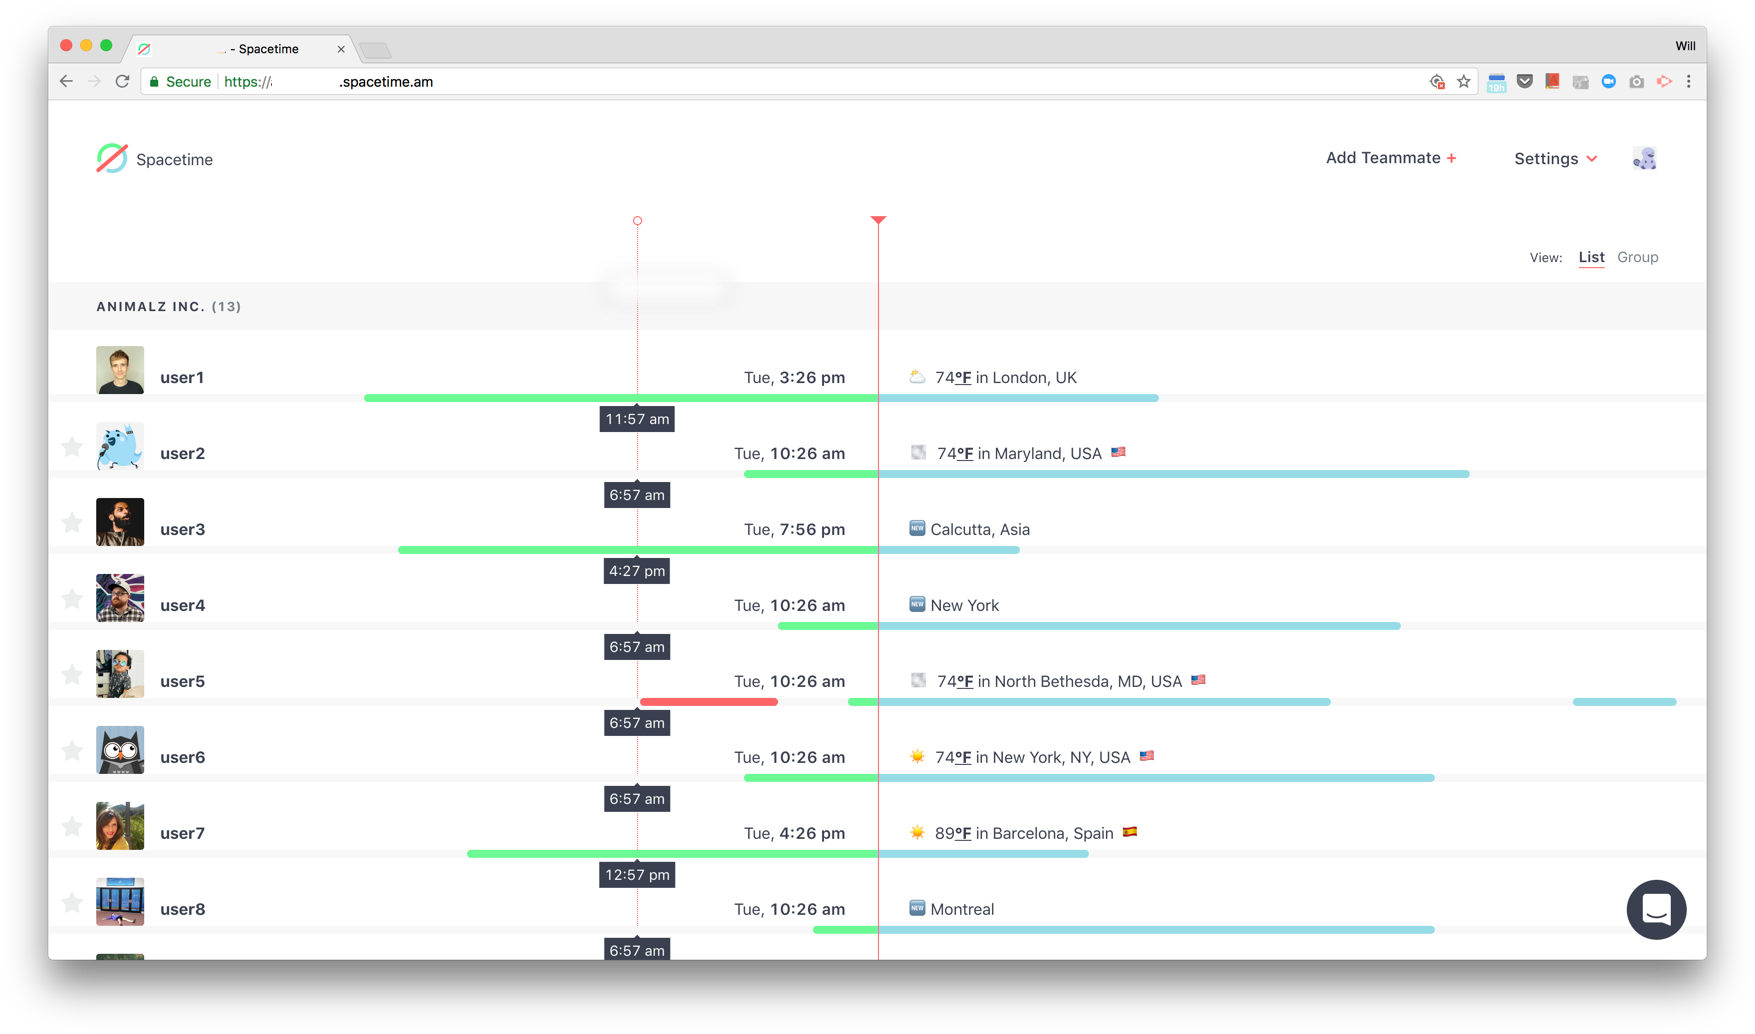The height and width of the screenshot is (1034, 1755).
Task: Favorite user3 with the star
Action: pyautogui.click(x=72, y=523)
